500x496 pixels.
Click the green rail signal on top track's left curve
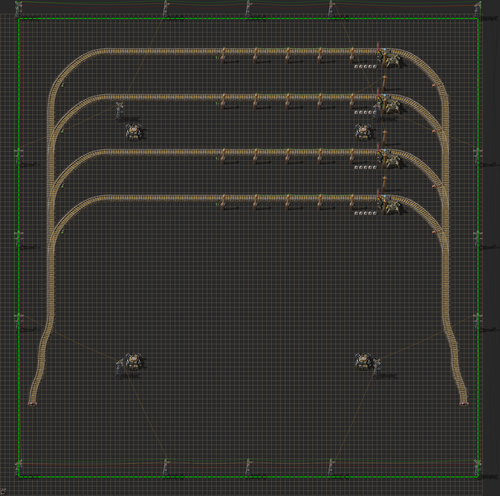click(x=63, y=86)
